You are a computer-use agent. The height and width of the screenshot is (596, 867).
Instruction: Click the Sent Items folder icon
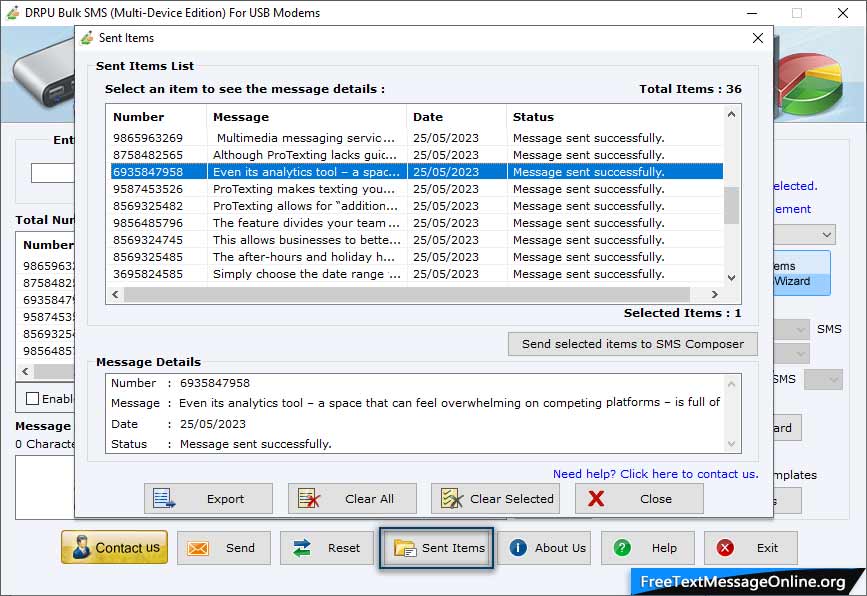pyautogui.click(x=405, y=548)
